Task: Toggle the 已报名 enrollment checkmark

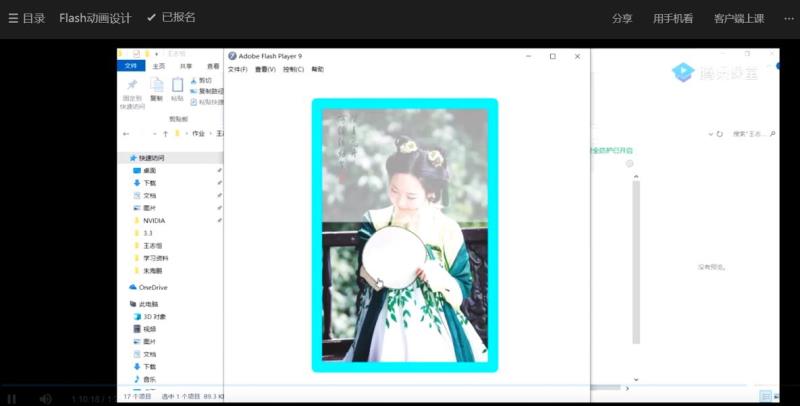Action: point(151,18)
